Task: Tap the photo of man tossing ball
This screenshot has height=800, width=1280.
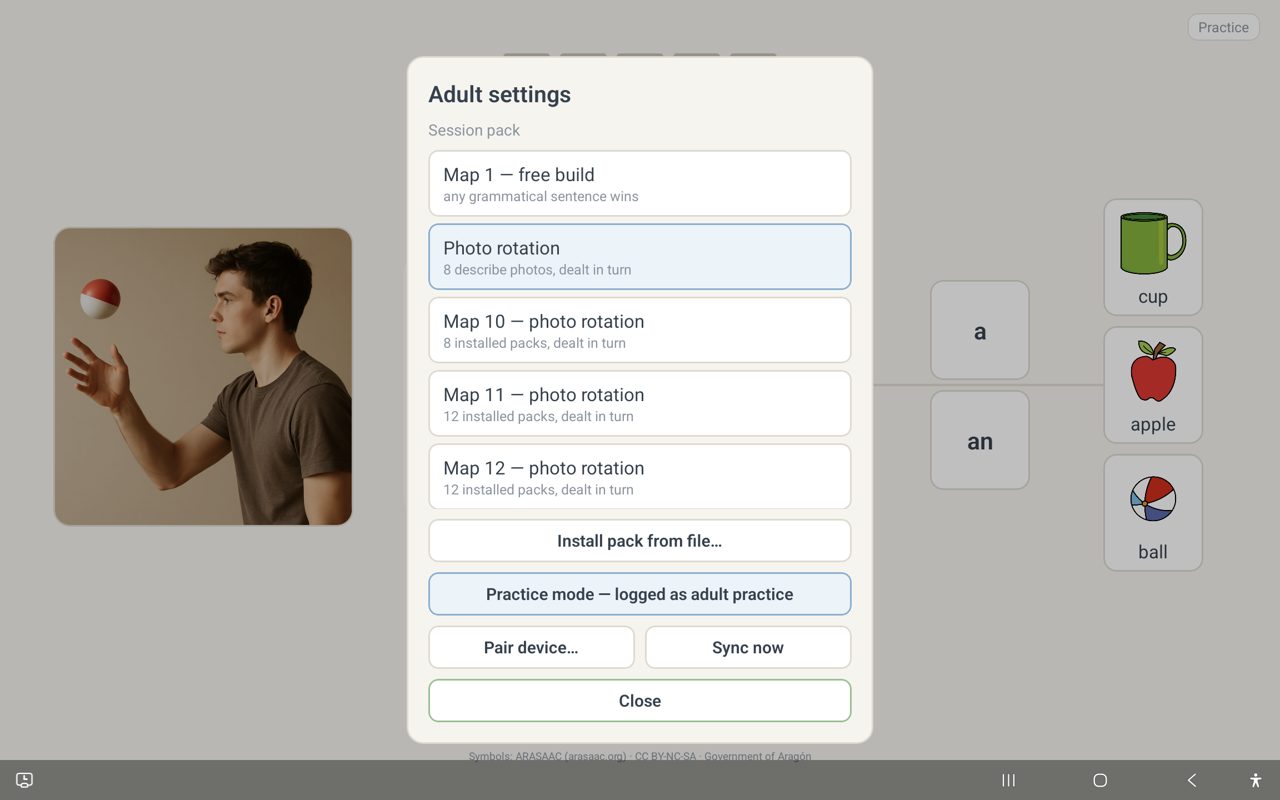Action: (x=203, y=376)
